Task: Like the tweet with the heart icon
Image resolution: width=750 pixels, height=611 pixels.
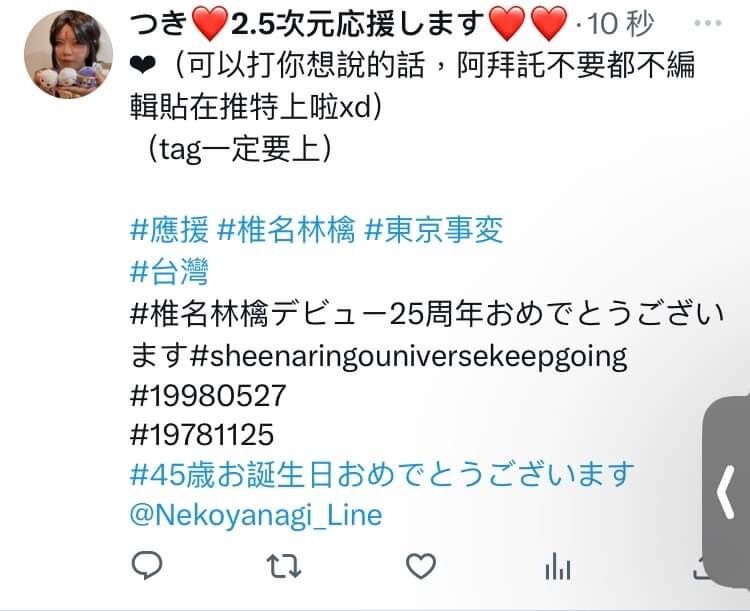Action: (x=421, y=566)
